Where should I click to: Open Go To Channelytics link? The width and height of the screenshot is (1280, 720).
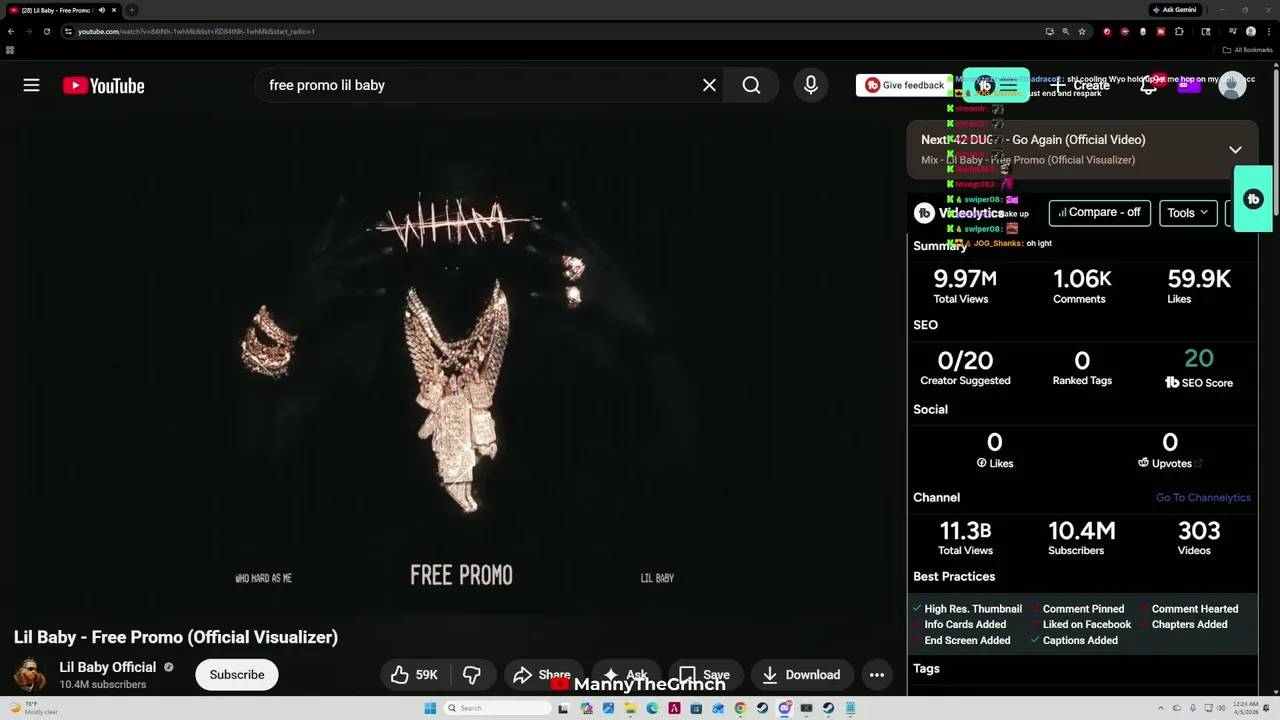coord(1203,497)
